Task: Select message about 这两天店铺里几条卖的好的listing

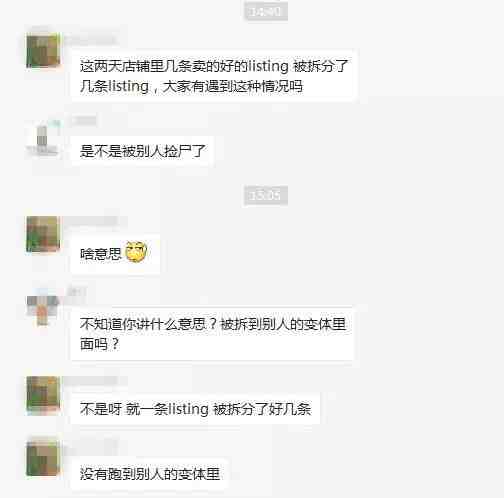Action: 214,76
